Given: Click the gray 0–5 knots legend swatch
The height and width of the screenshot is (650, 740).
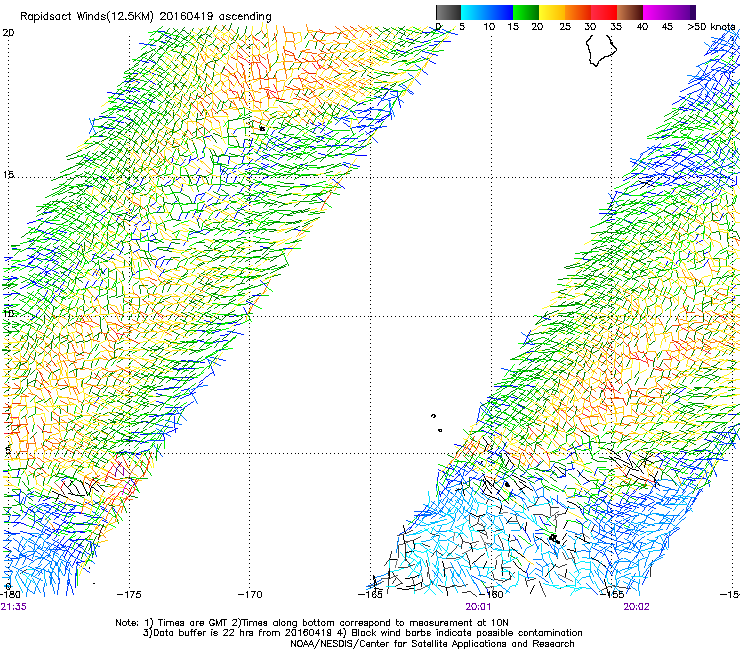Looking at the screenshot, I should pos(448,12).
